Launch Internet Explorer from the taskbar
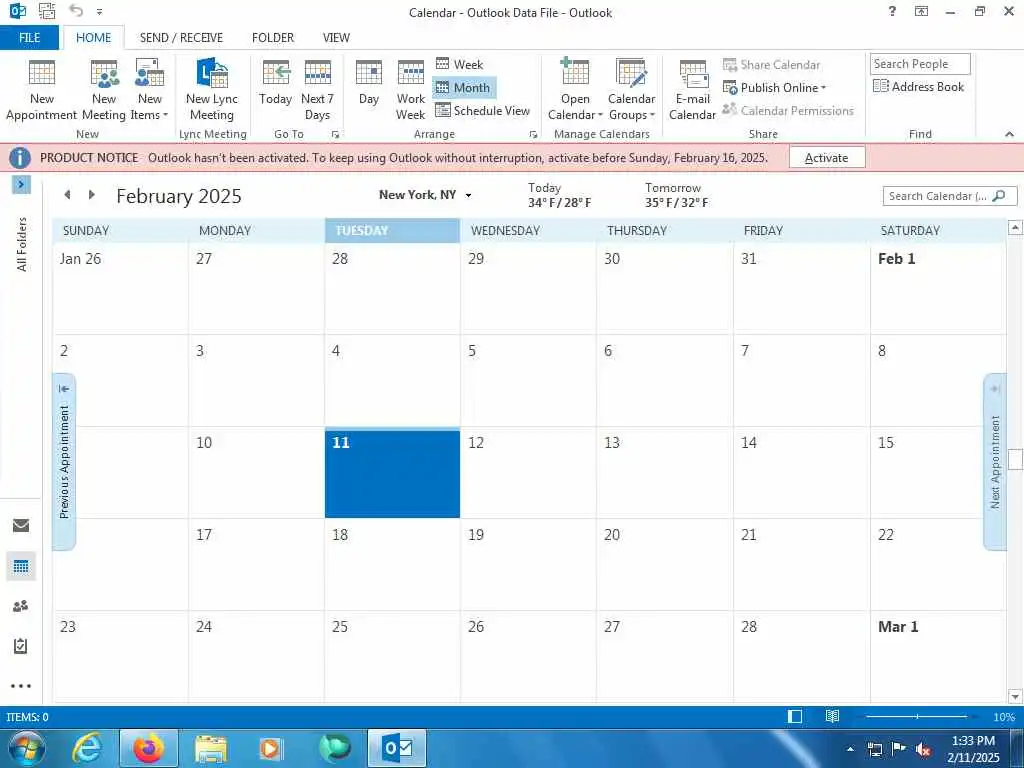 coord(88,748)
